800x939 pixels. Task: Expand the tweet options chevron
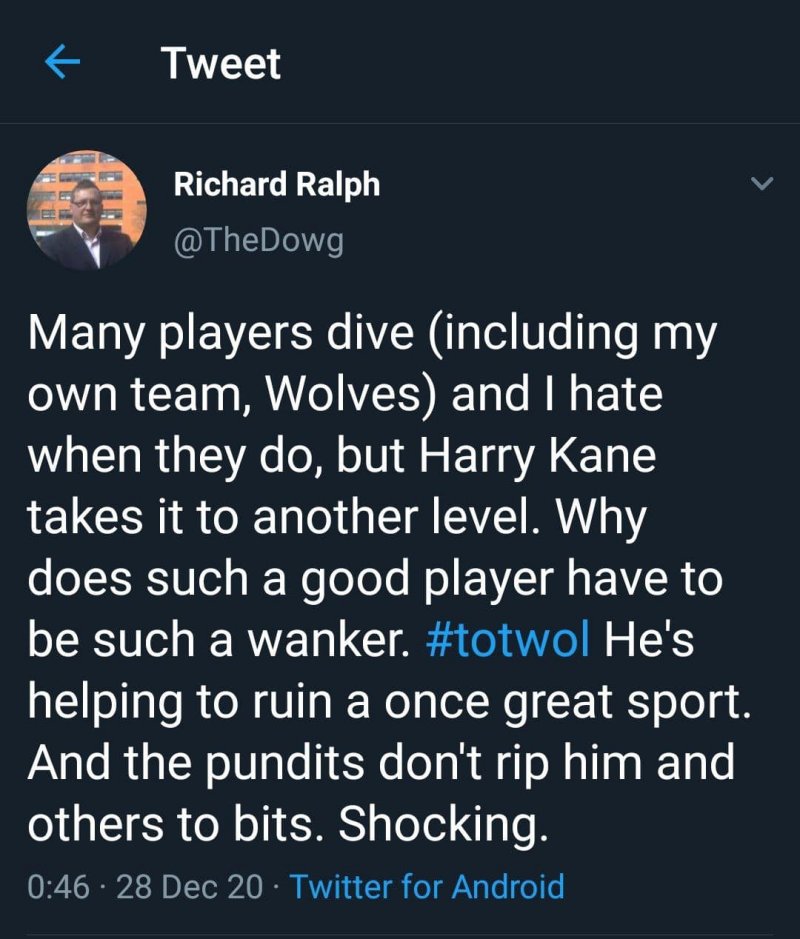[762, 184]
